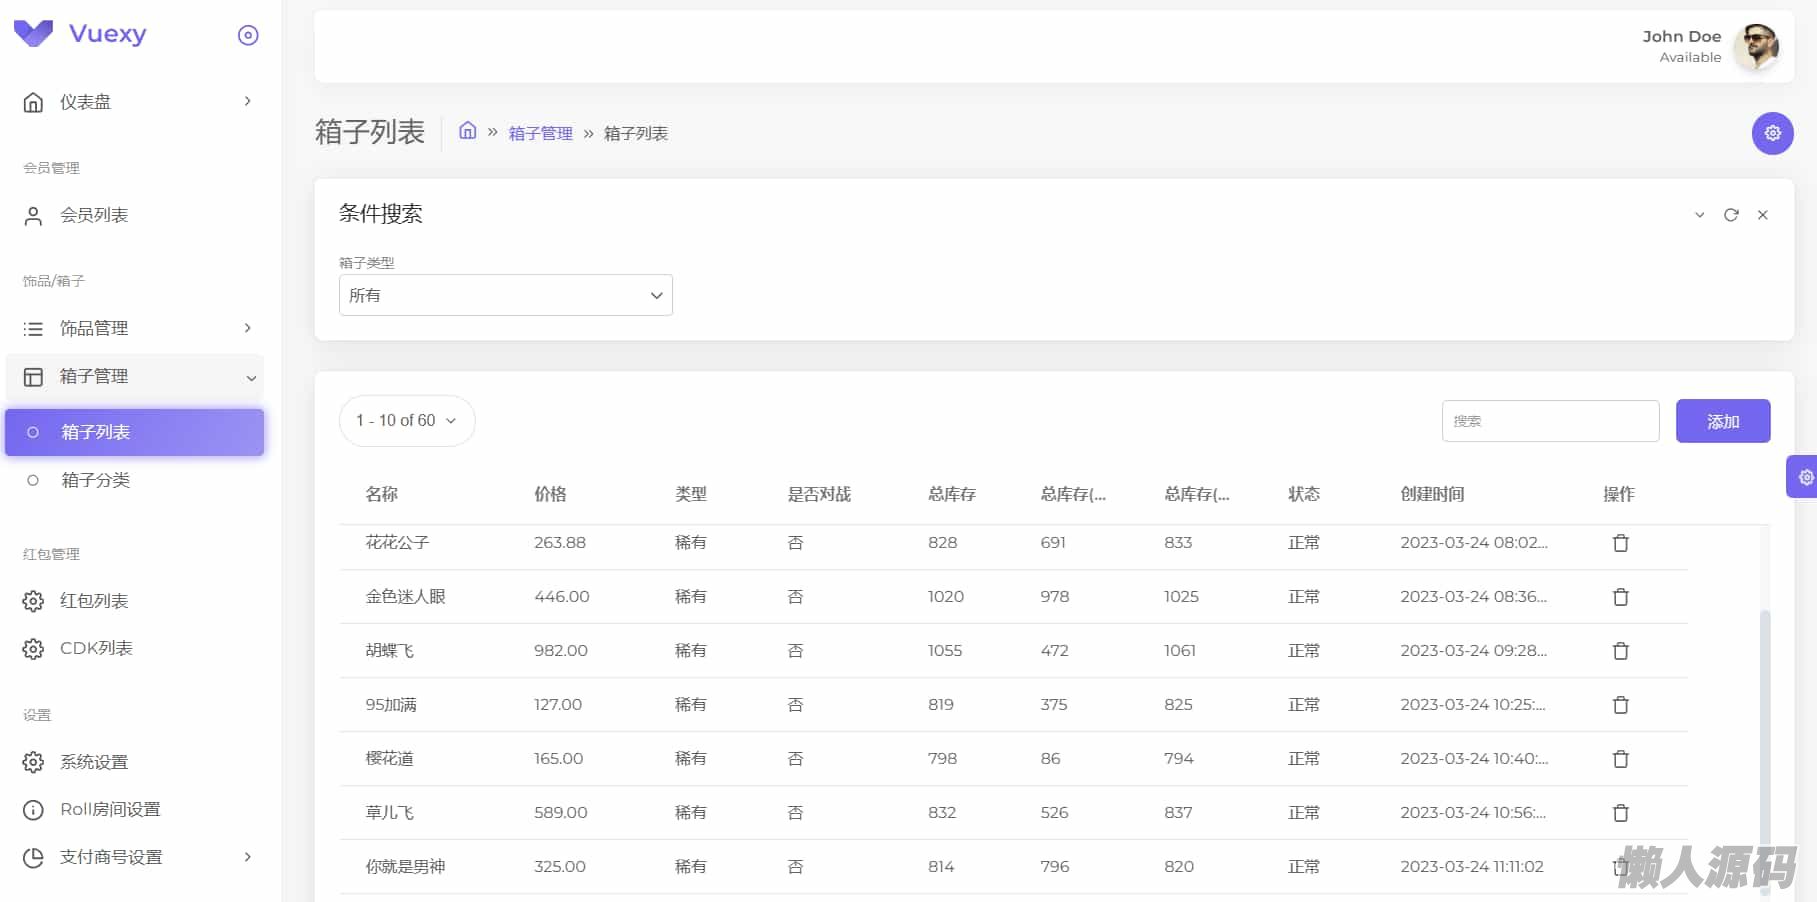Delete the 花花公子 row with the trash icon
The image size is (1817, 902).
point(1620,543)
